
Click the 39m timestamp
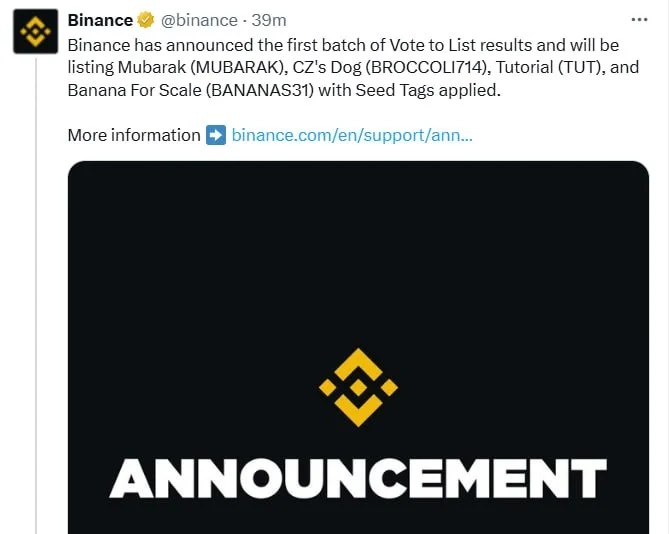tap(269, 20)
